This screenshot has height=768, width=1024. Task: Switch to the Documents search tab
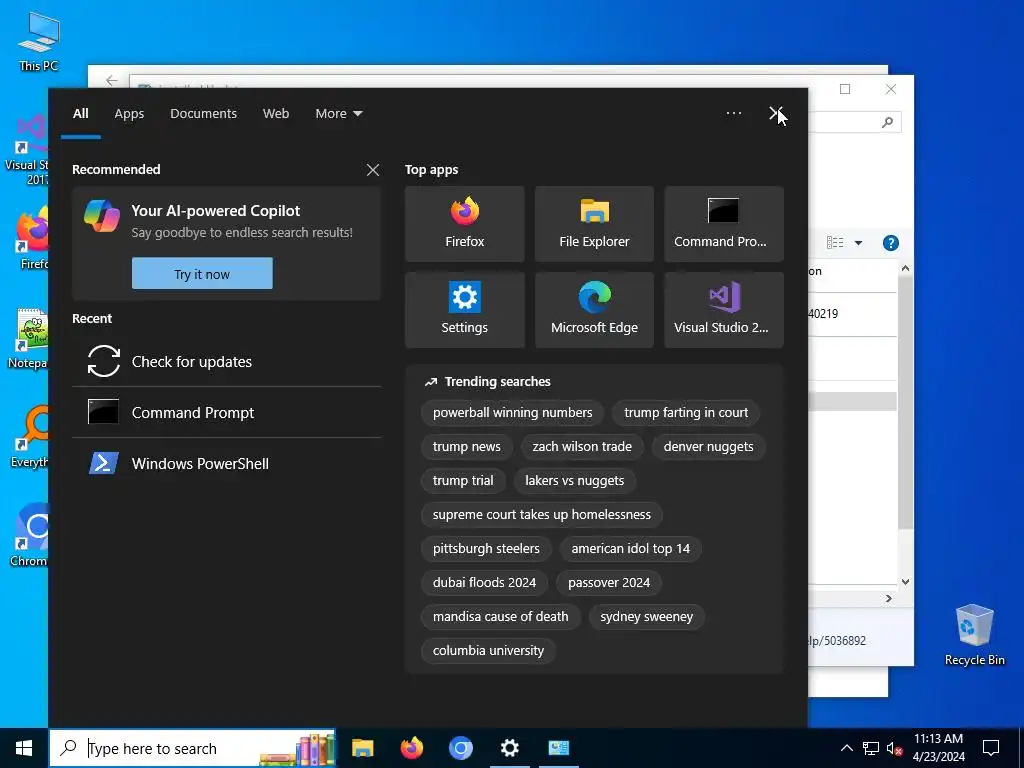pos(203,114)
